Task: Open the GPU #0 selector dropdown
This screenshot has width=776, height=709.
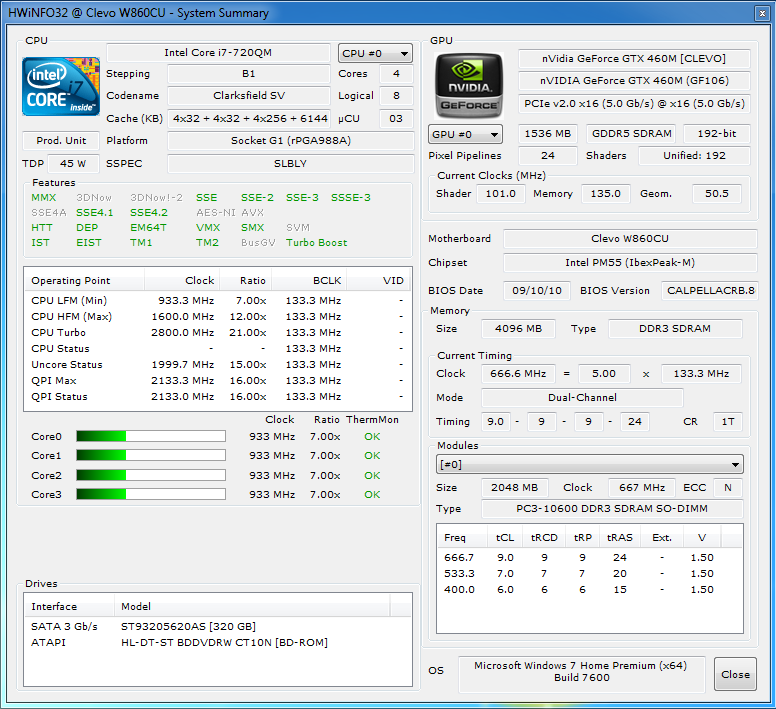Action: [465, 134]
